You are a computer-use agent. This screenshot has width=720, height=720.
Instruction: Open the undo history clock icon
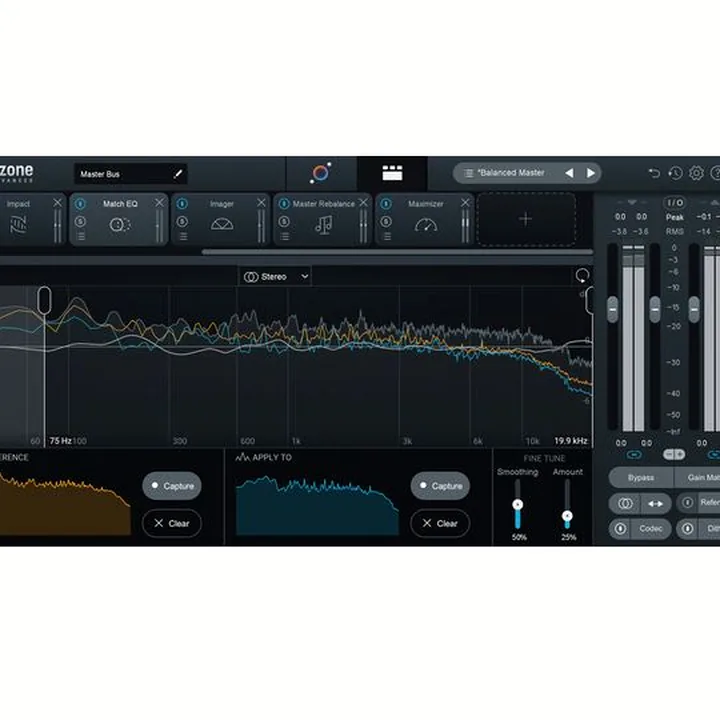675,173
